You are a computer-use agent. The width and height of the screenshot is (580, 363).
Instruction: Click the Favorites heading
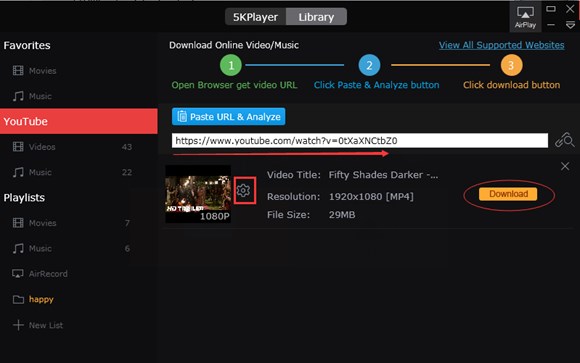point(27,46)
